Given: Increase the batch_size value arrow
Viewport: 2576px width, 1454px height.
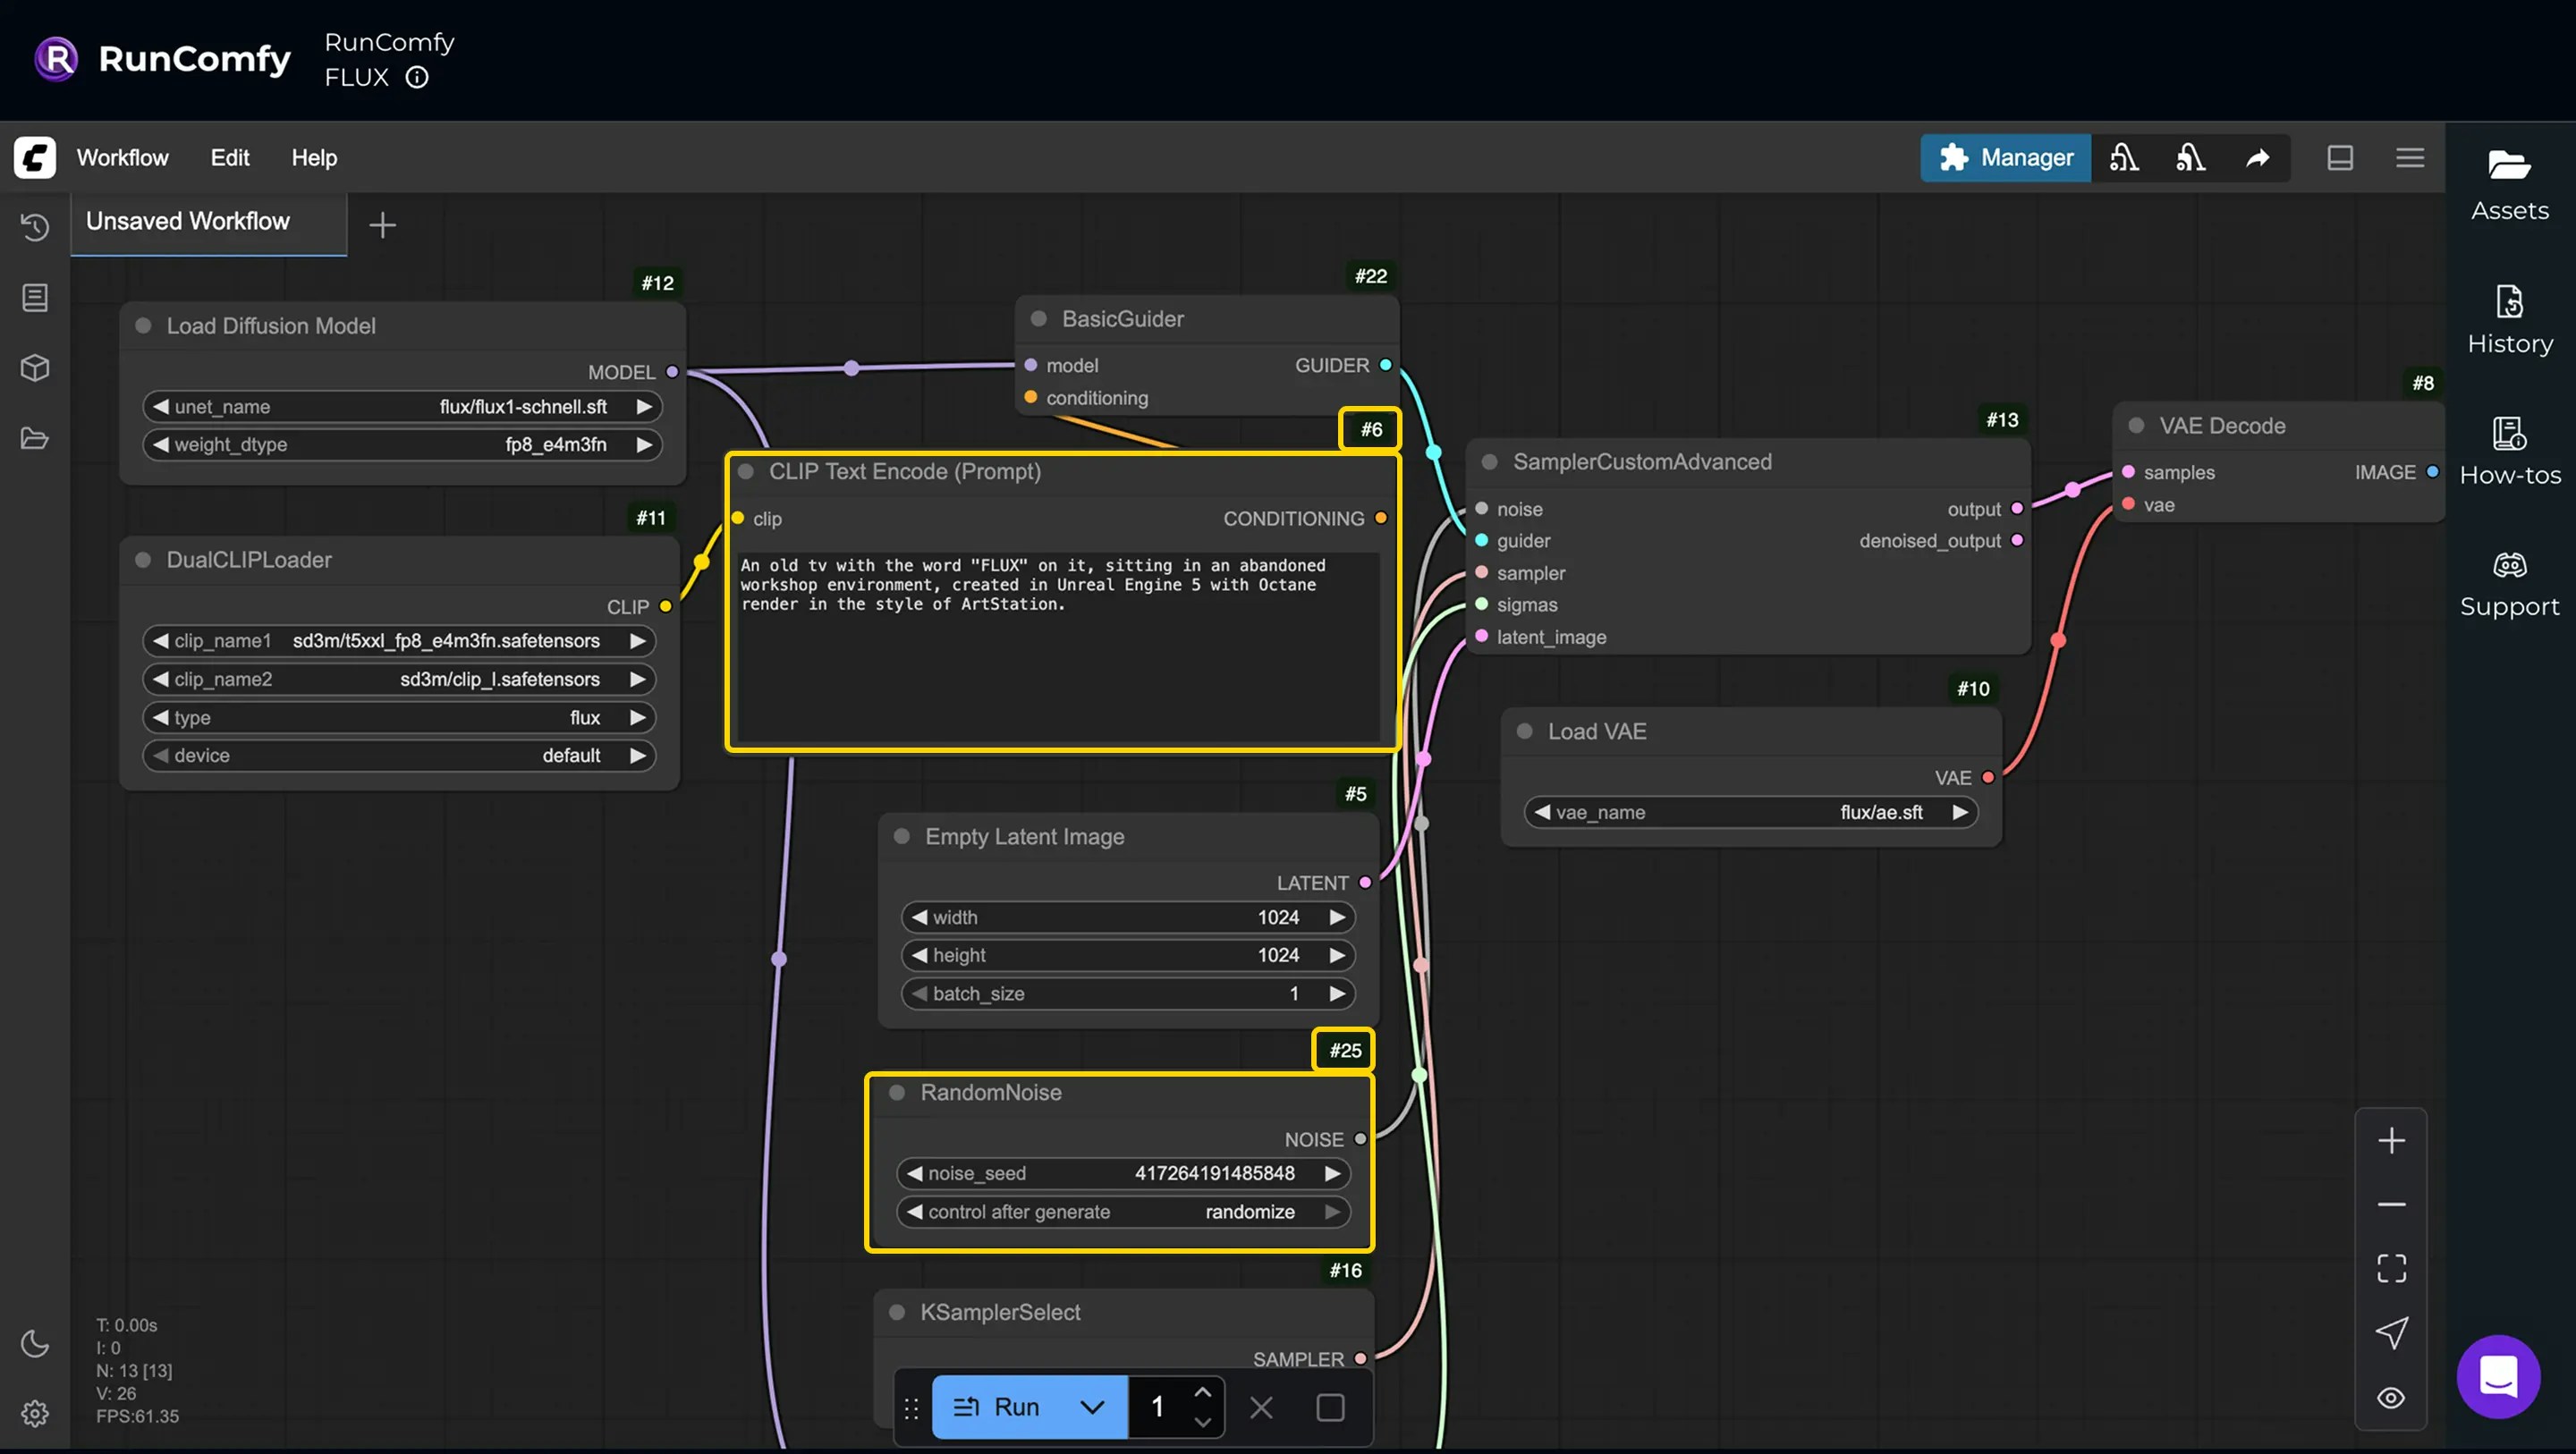Looking at the screenshot, I should tap(1337, 993).
